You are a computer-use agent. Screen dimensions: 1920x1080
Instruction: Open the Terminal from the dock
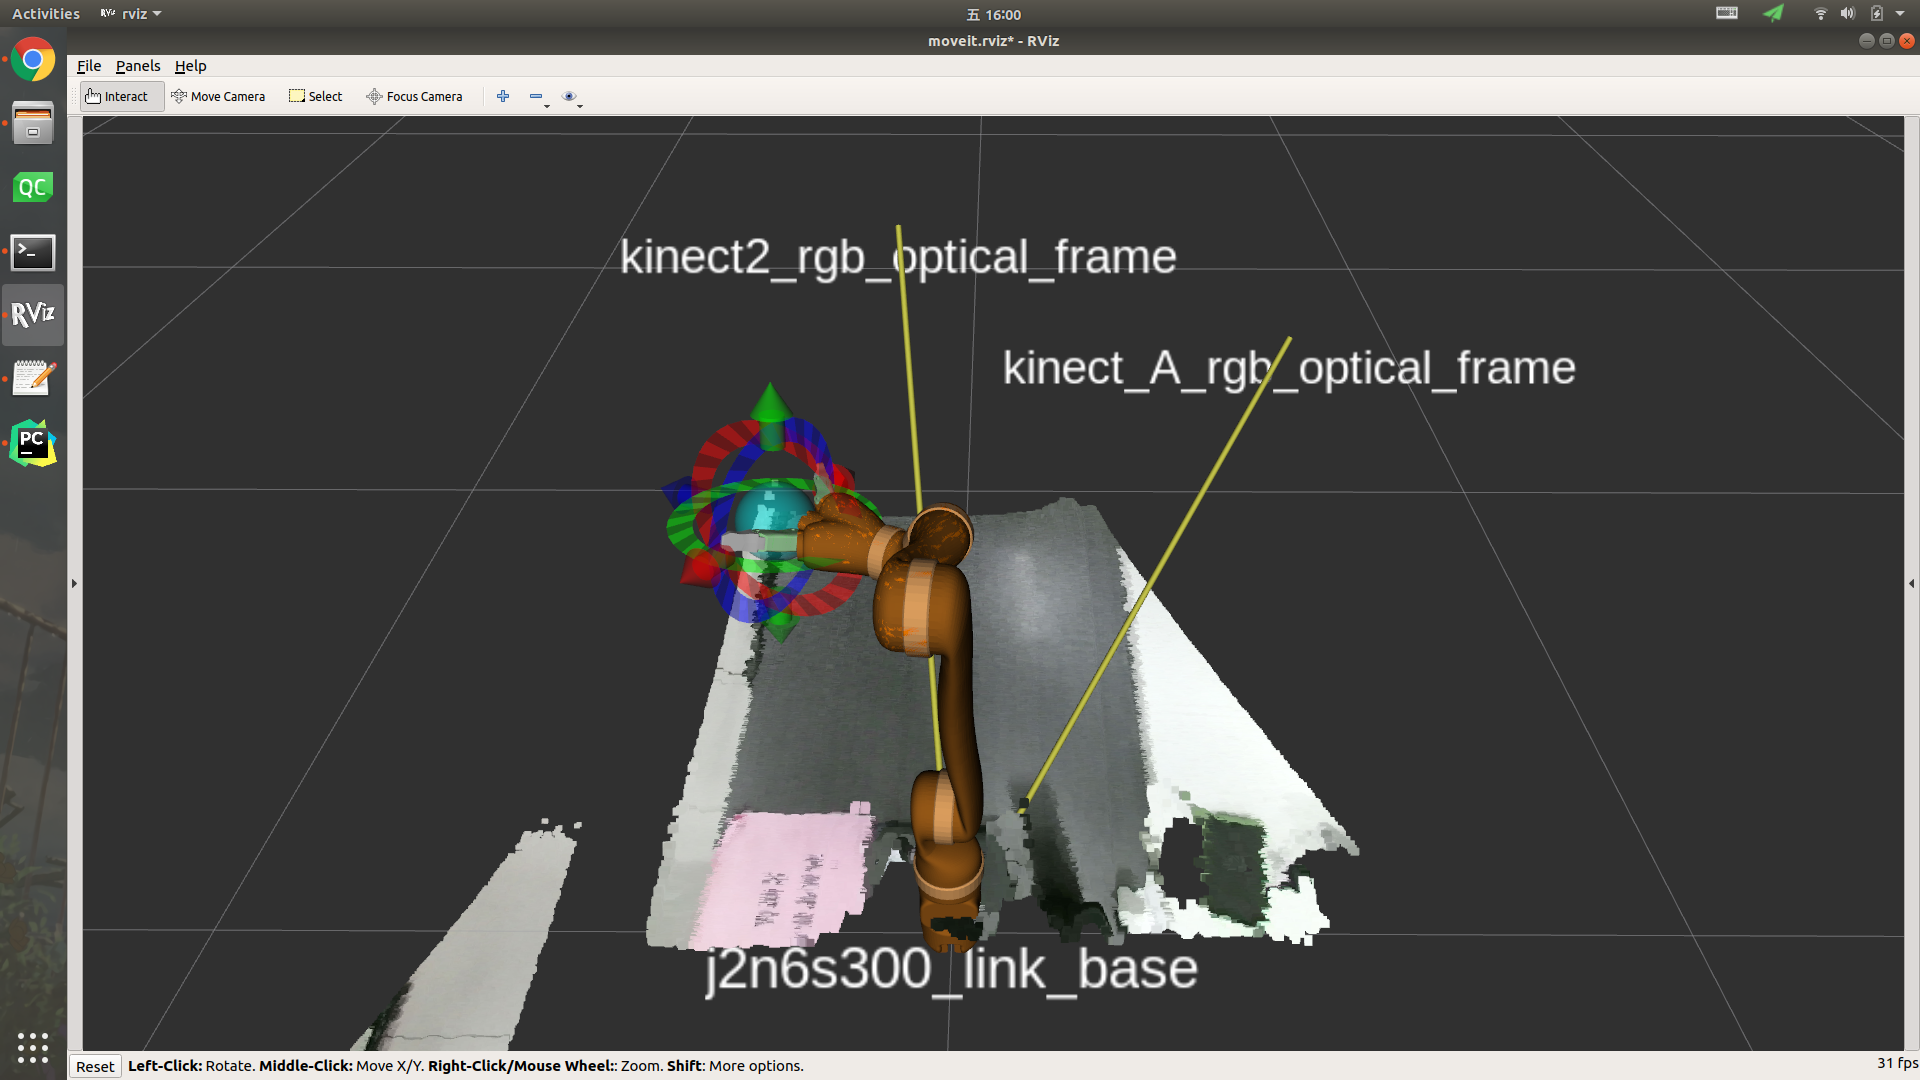[33, 252]
